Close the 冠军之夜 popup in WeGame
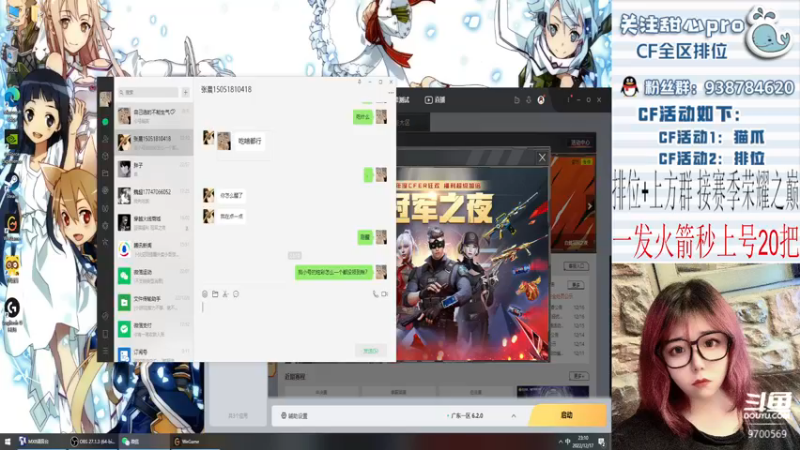This screenshot has width=800, height=450. point(542,158)
